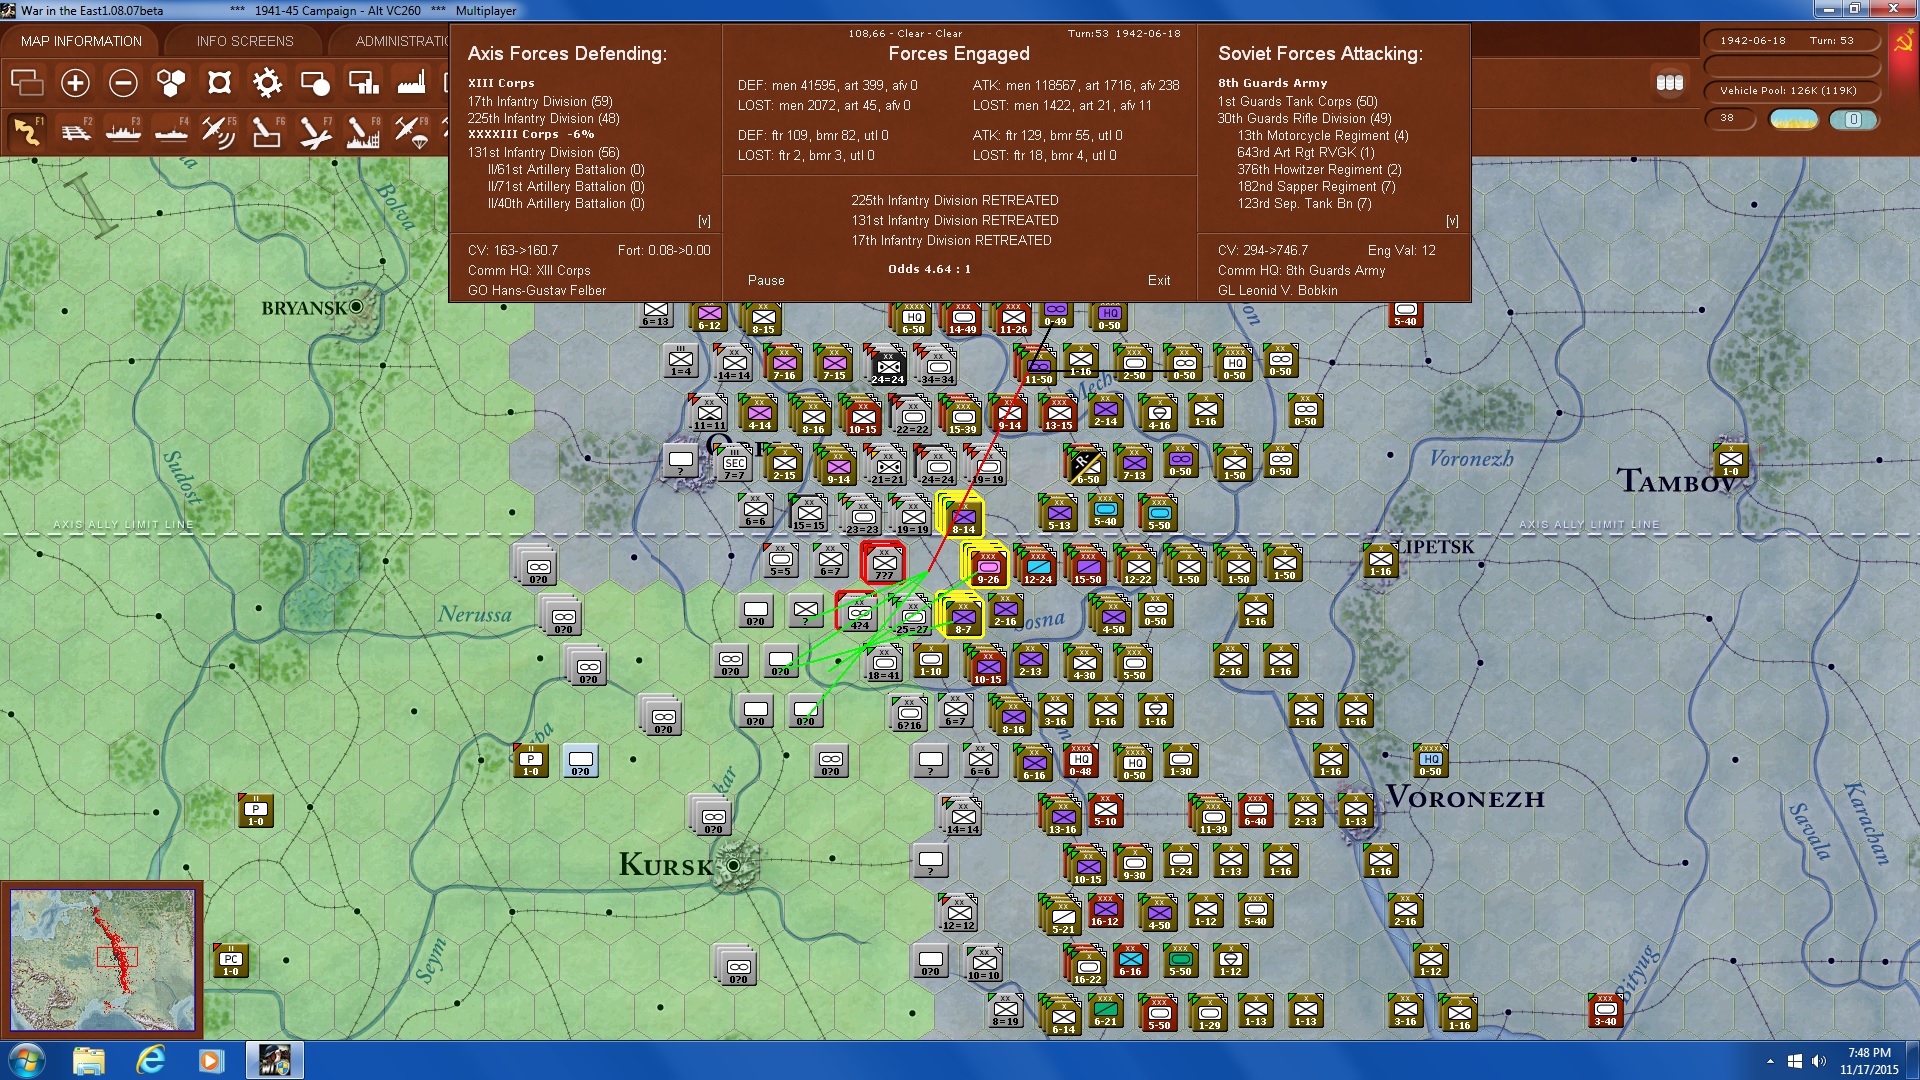The height and width of the screenshot is (1080, 1920).
Task: Click the ice level 0 indicator
Action: (1853, 119)
